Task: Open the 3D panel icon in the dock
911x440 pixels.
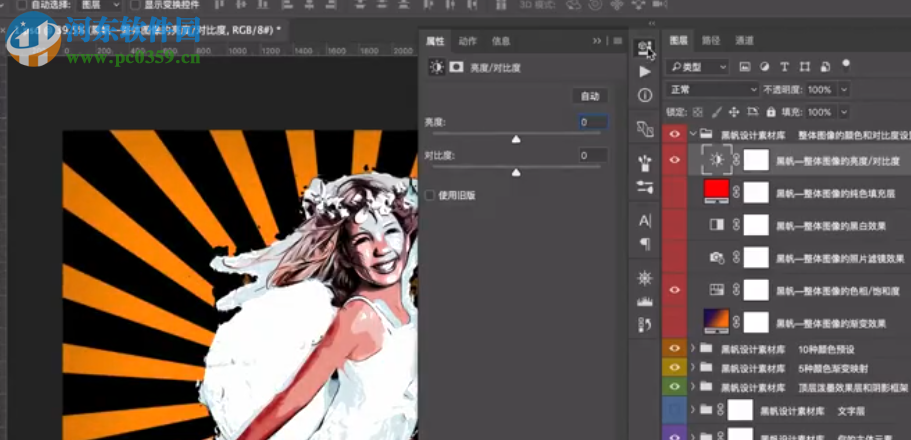Action: pos(644,128)
